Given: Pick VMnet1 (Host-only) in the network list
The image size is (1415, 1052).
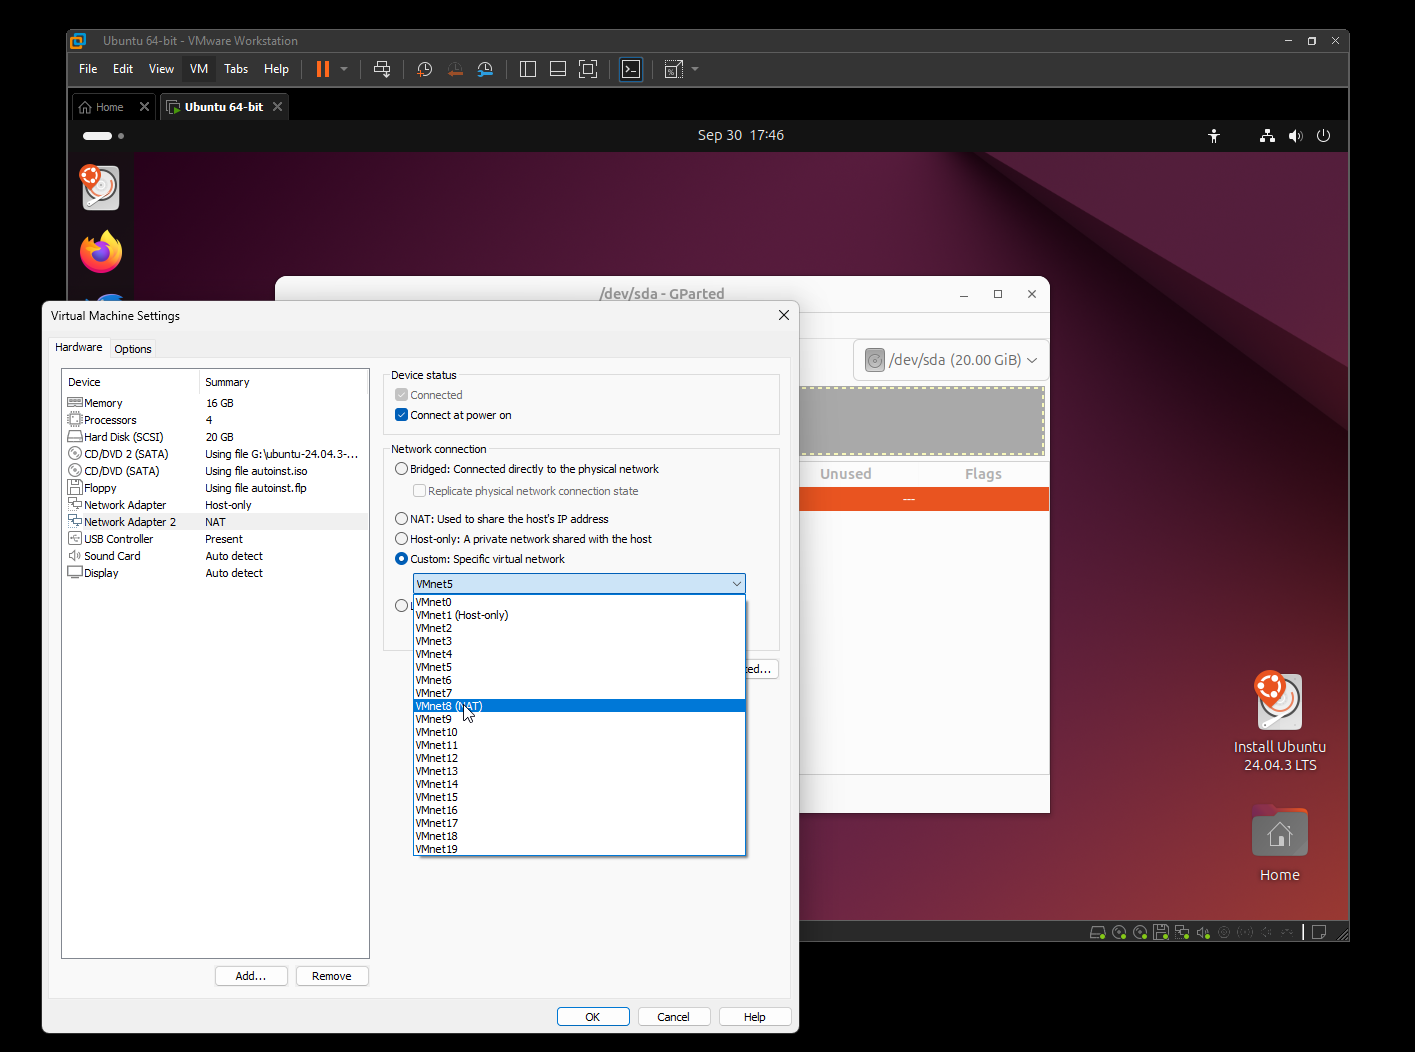Looking at the screenshot, I should tap(579, 615).
